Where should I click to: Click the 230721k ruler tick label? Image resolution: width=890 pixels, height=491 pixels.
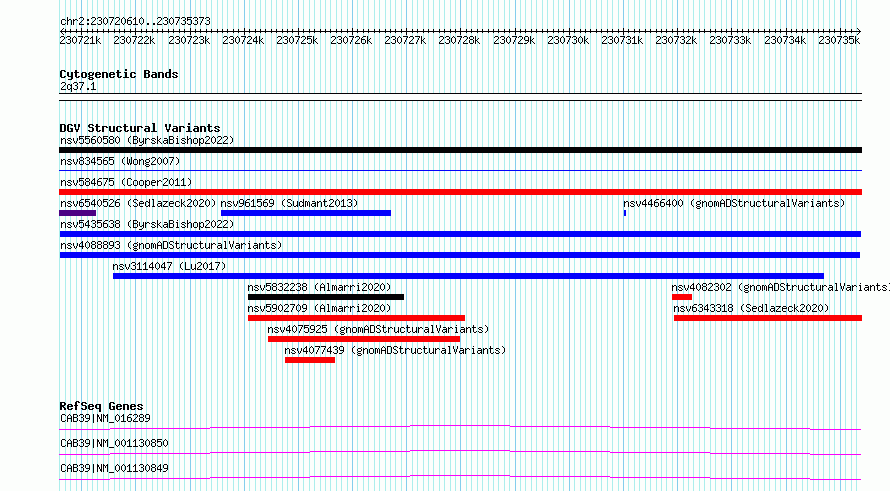tap(80, 40)
